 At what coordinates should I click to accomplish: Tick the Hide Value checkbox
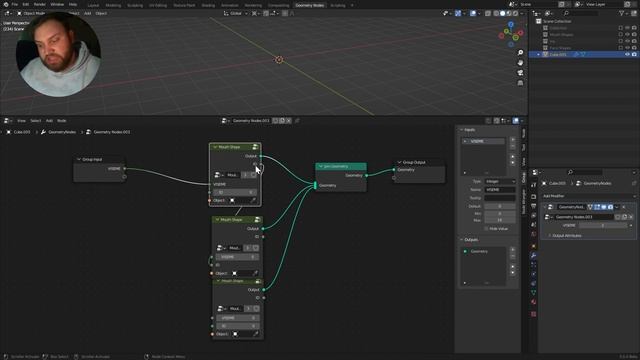486,229
